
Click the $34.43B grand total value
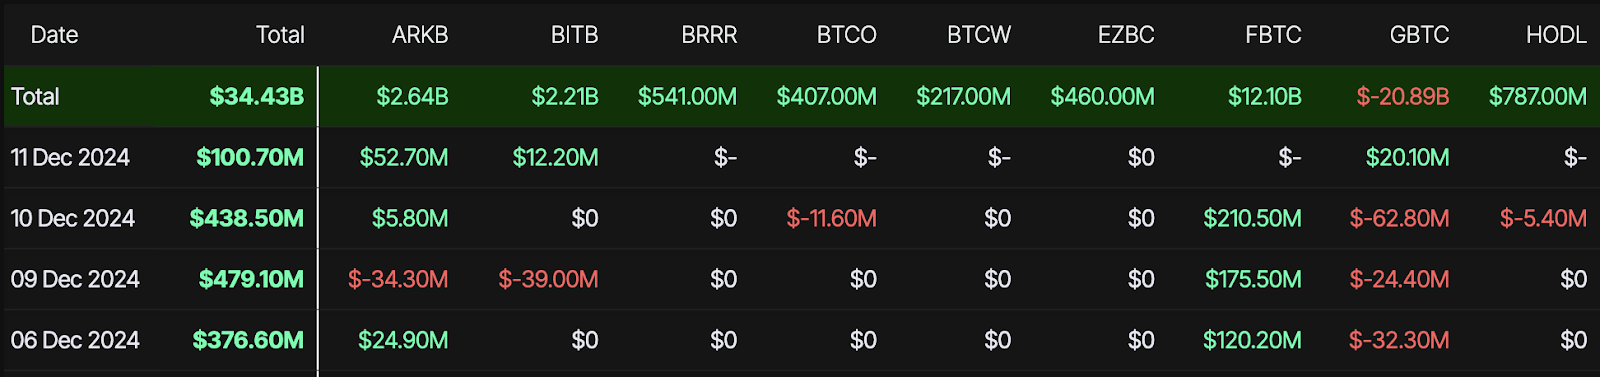pos(257,96)
